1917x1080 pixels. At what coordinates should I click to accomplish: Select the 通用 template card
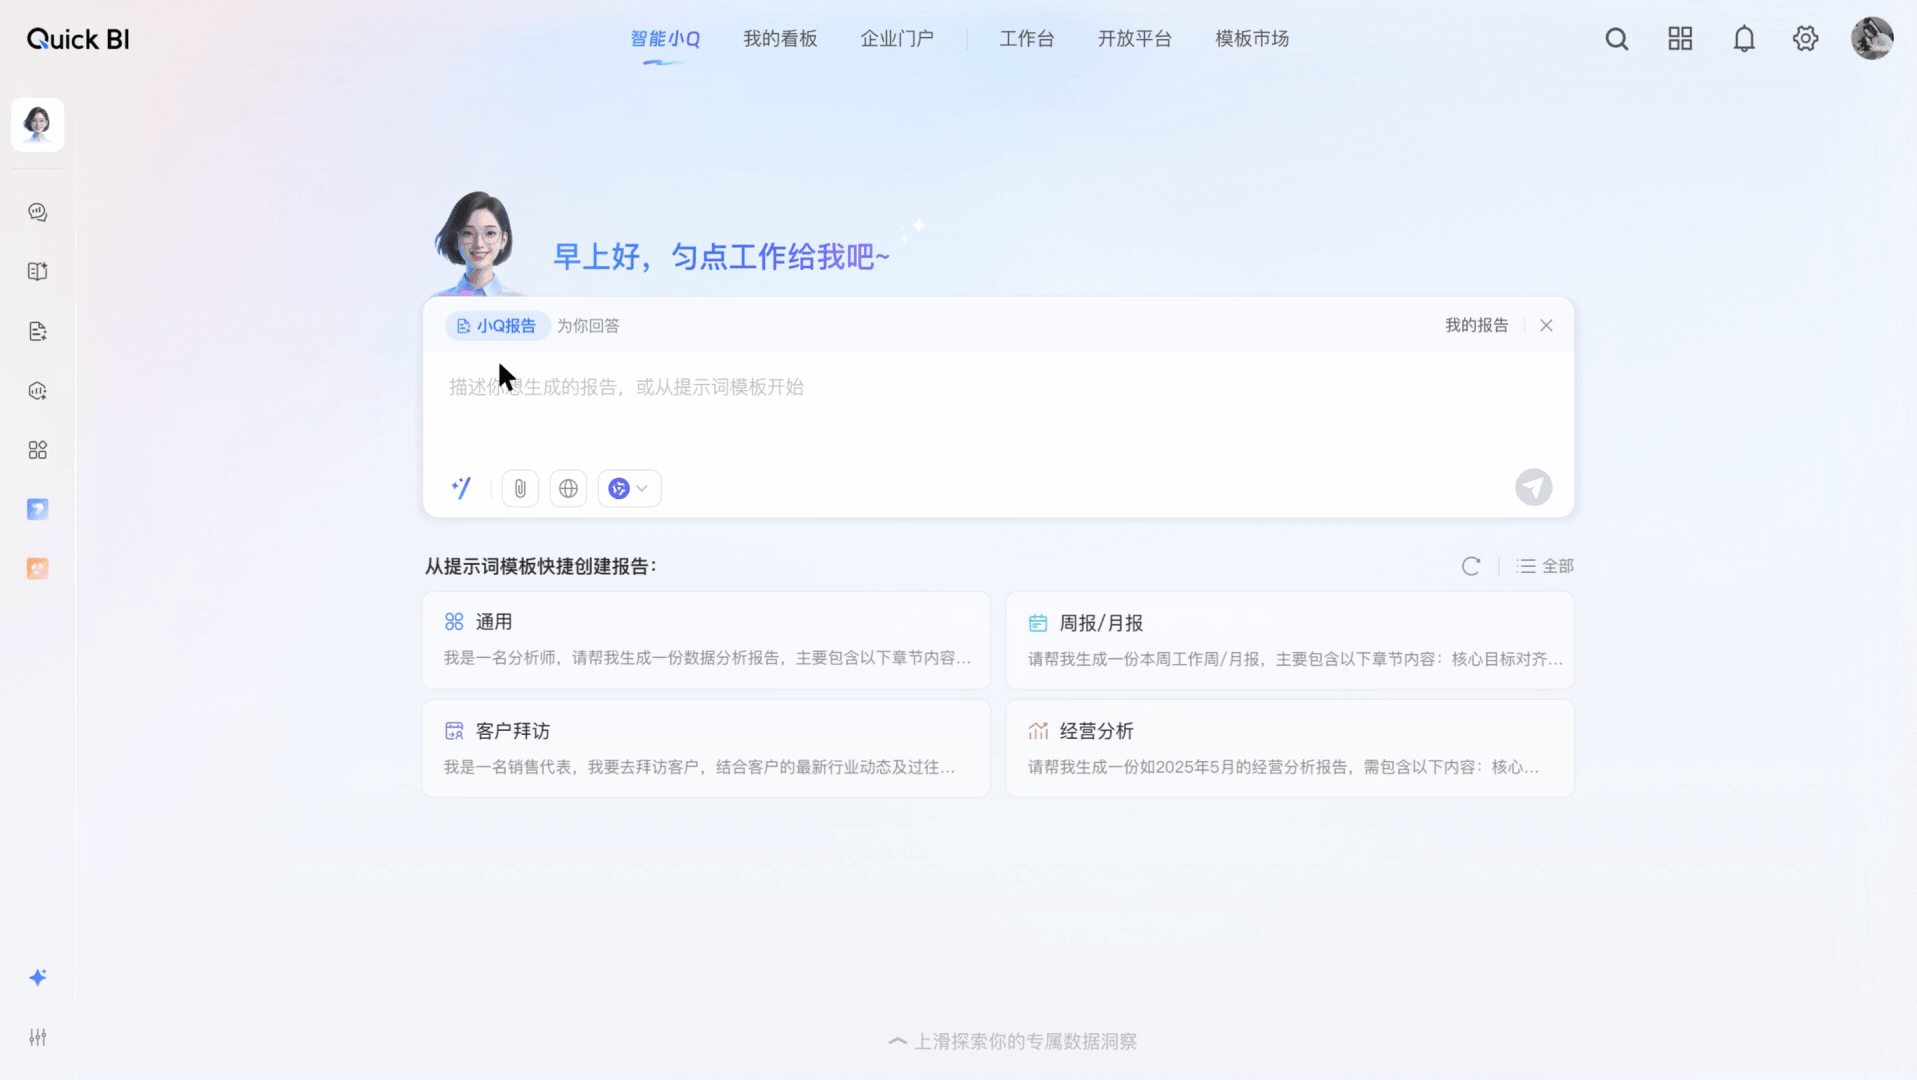pyautogui.click(x=706, y=640)
